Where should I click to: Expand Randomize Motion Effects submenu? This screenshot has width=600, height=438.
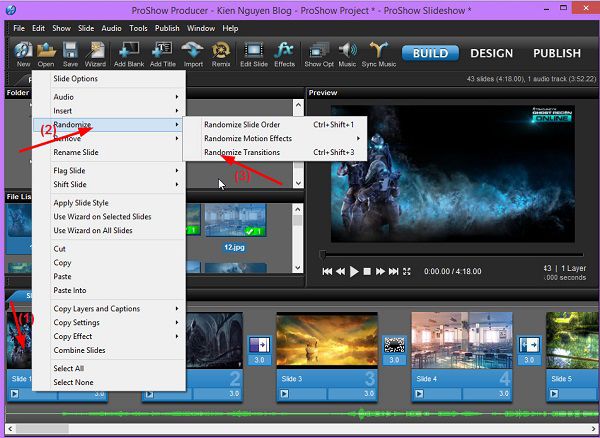(275, 138)
